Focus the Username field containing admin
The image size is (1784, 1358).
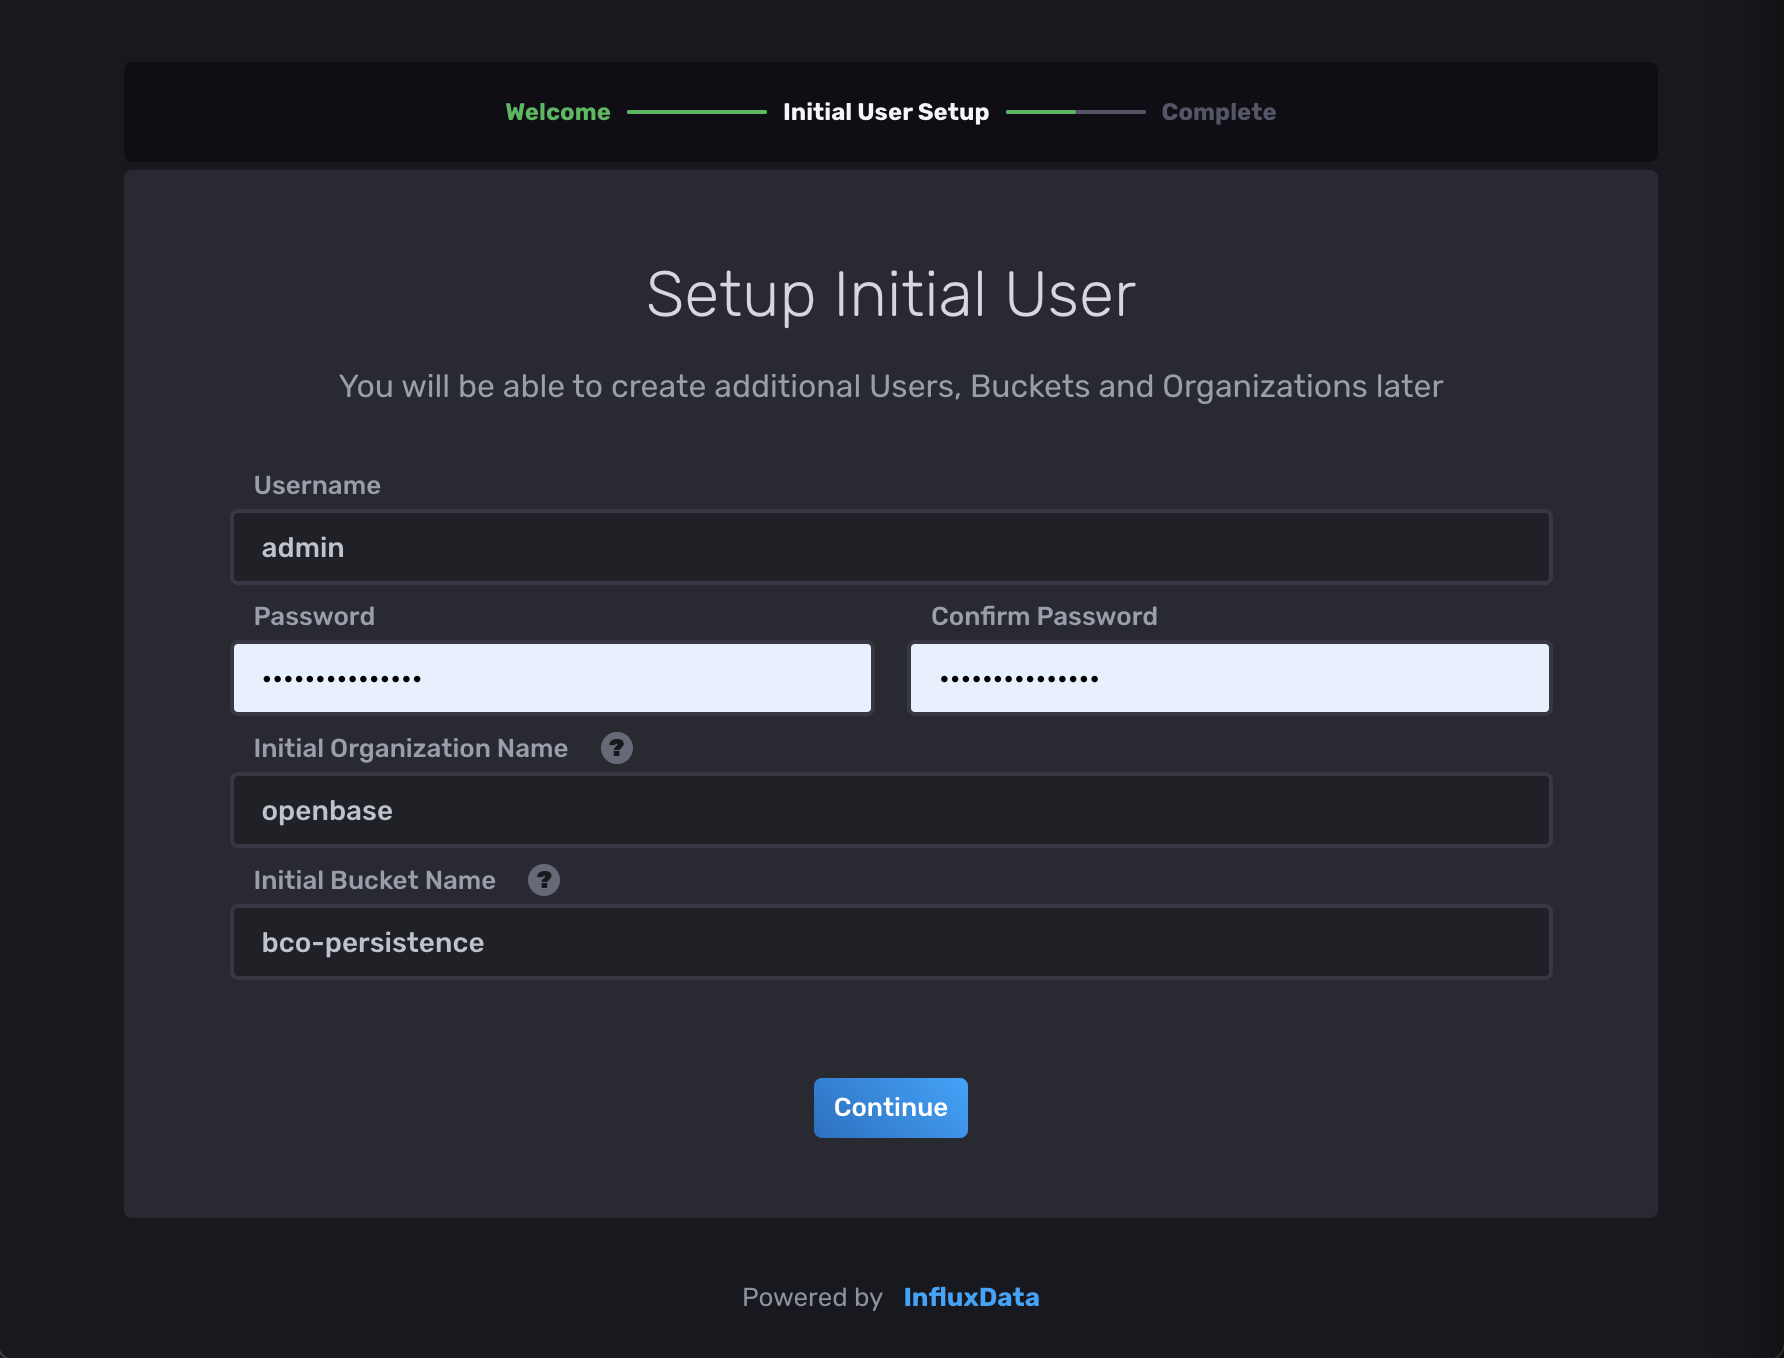click(x=890, y=547)
